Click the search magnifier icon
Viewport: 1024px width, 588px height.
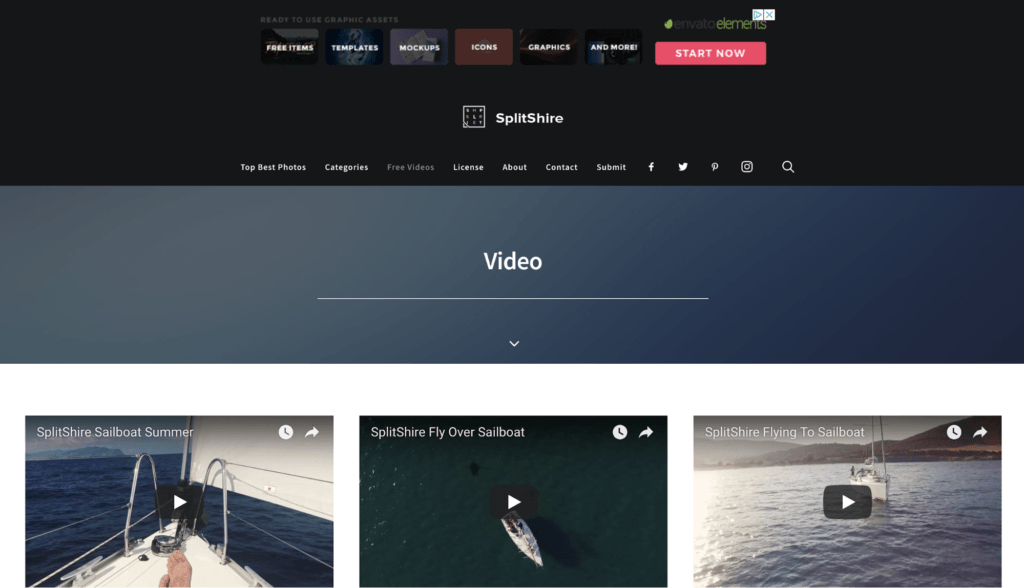(788, 167)
